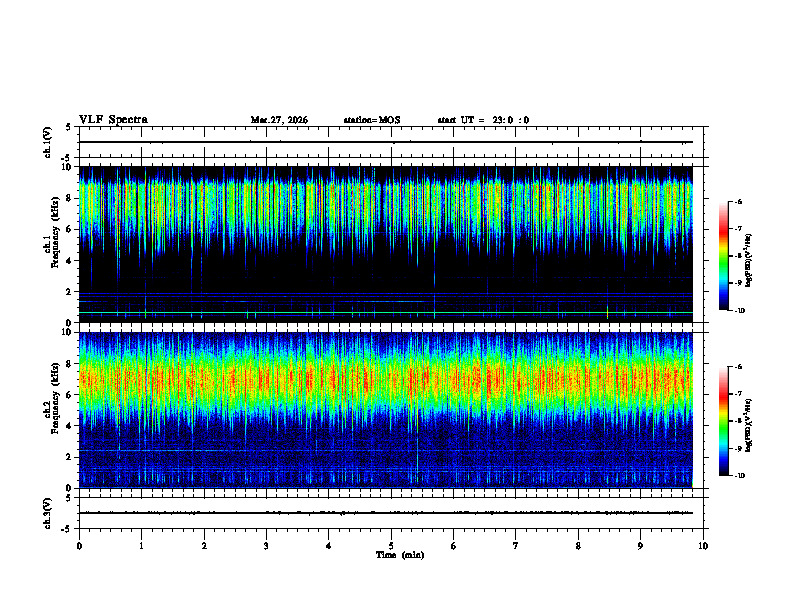
Task: Click the ch.2 colorbar tick "-10"
Action: point(739,476)
